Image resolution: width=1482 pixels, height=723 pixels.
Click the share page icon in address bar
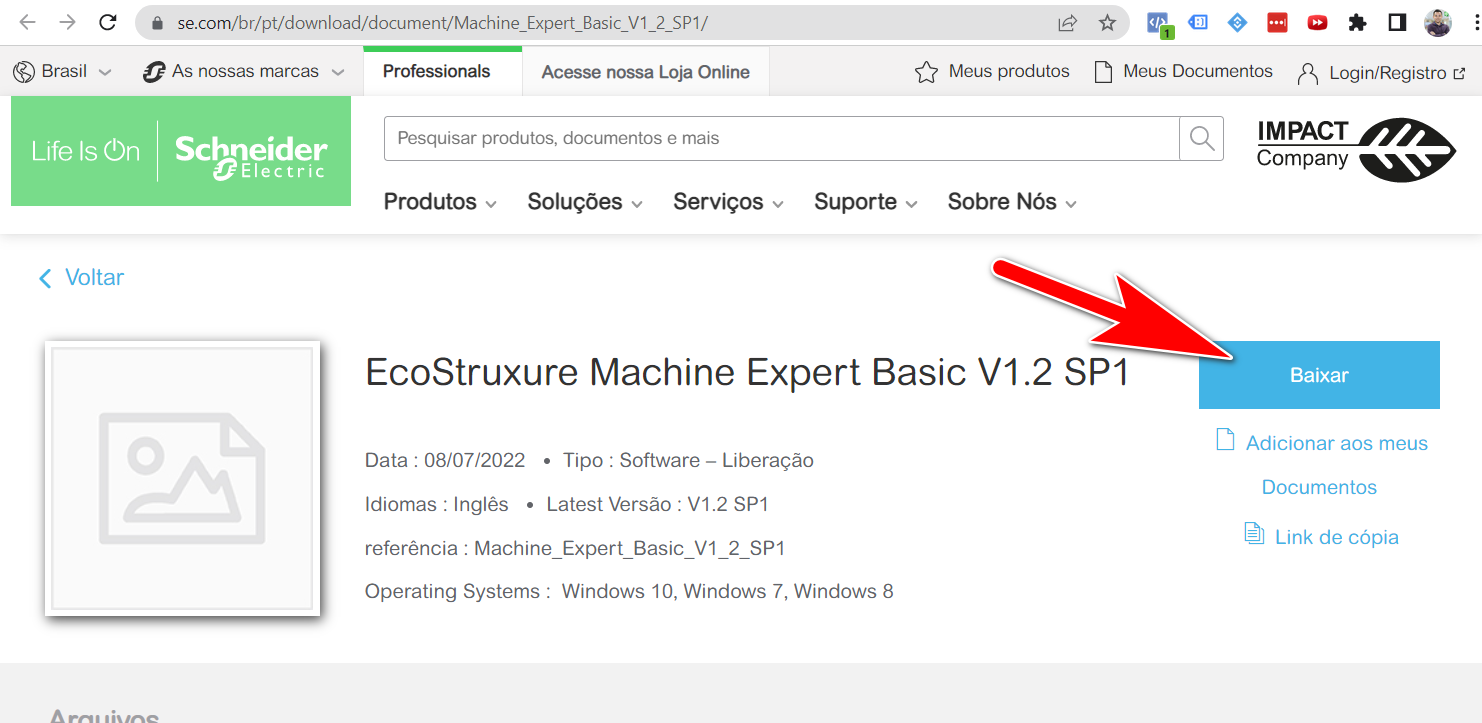1068,23
